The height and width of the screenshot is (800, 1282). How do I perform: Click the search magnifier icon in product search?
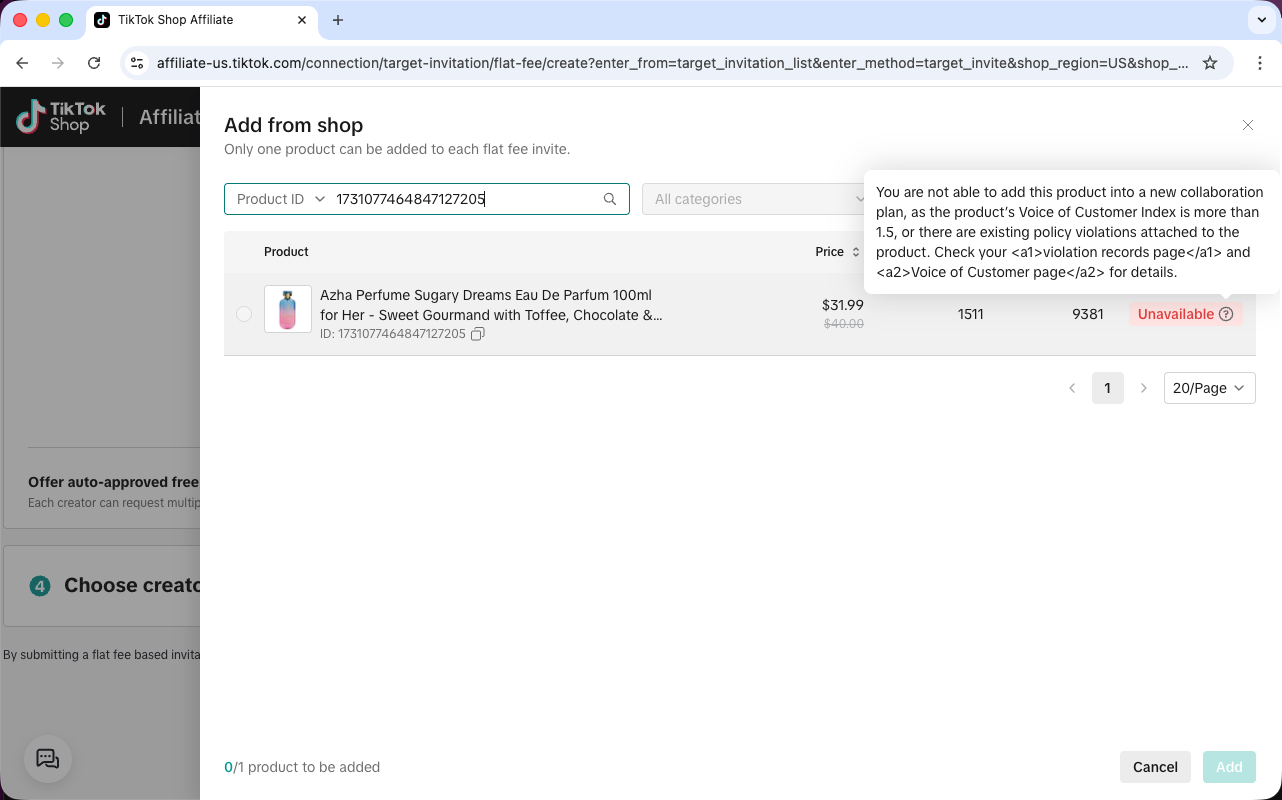(610, 199)
